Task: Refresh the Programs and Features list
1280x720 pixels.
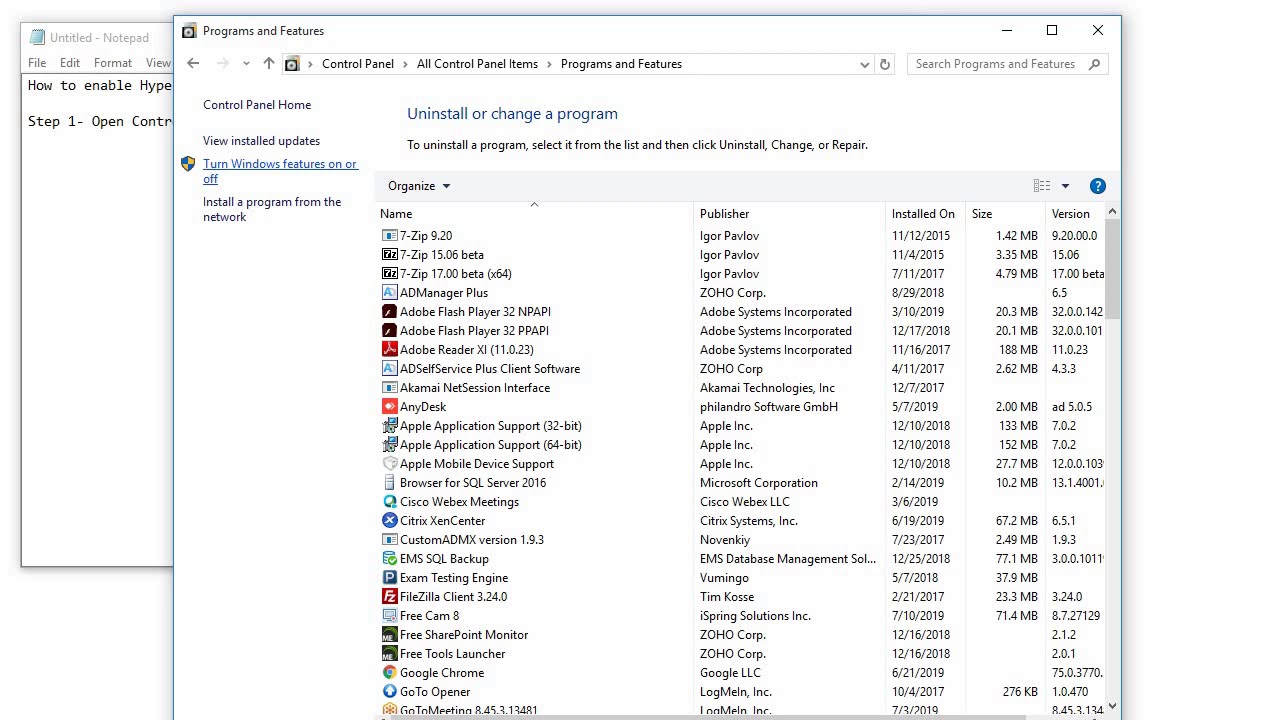Action: 884,64
